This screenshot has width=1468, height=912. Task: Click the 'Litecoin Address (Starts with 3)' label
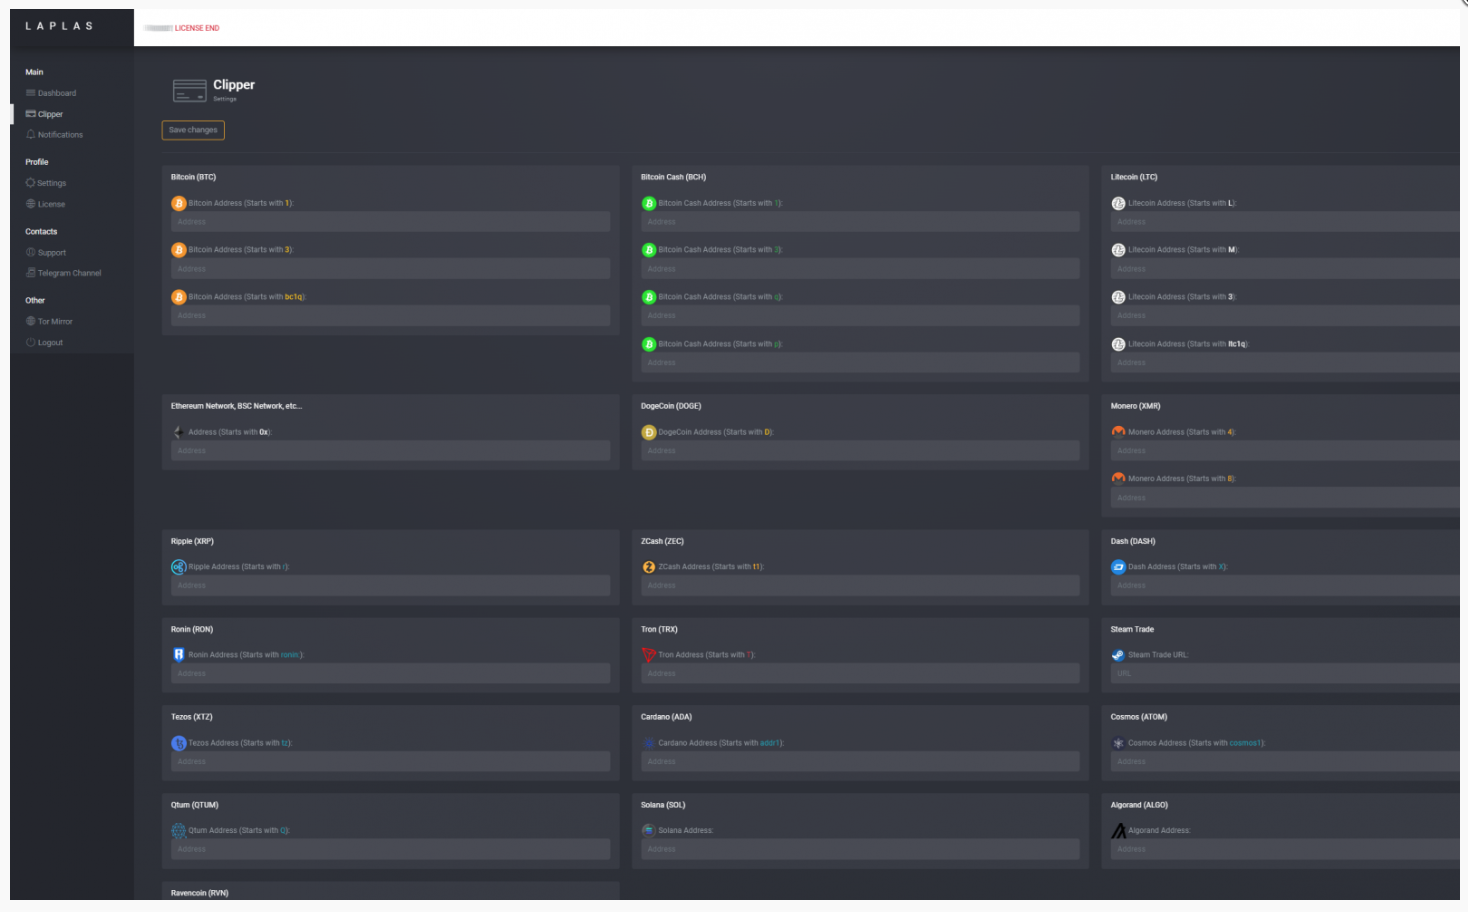[1182, 297]
